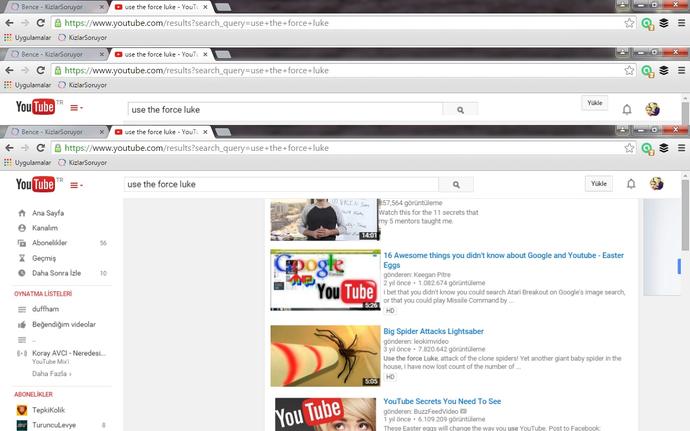The width and height of the screenshot is (690, 431).
Task: Open notifications bell in the bottom window
Action: [631, 184]
